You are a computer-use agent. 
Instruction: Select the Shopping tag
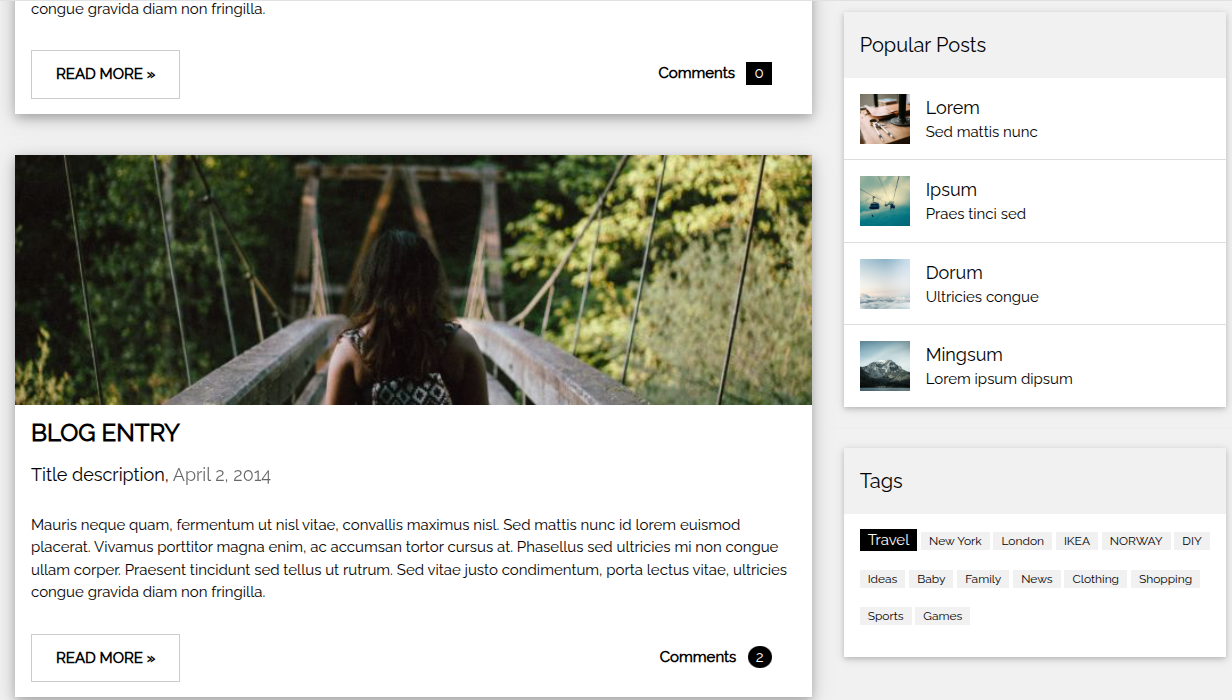click(x=1165, y=579)
